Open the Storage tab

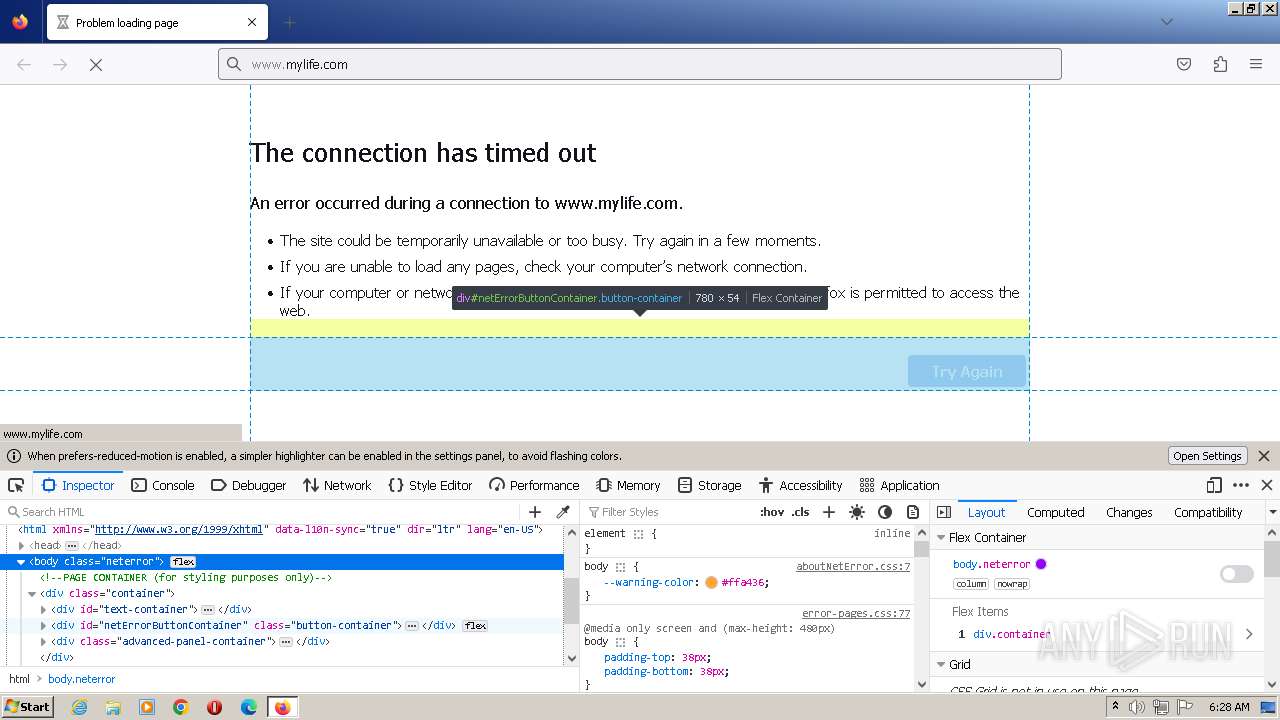[x=709, y=485]
